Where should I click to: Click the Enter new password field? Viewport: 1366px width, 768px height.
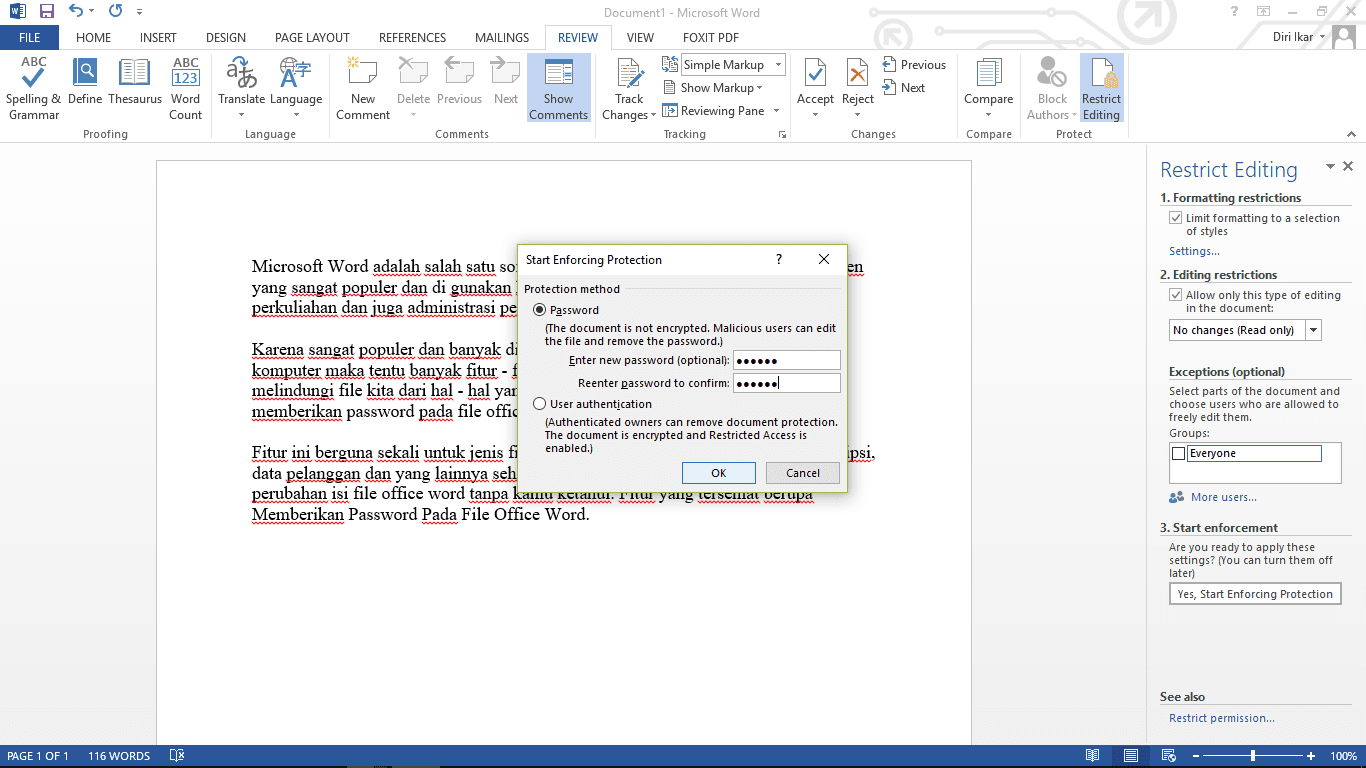787,360
